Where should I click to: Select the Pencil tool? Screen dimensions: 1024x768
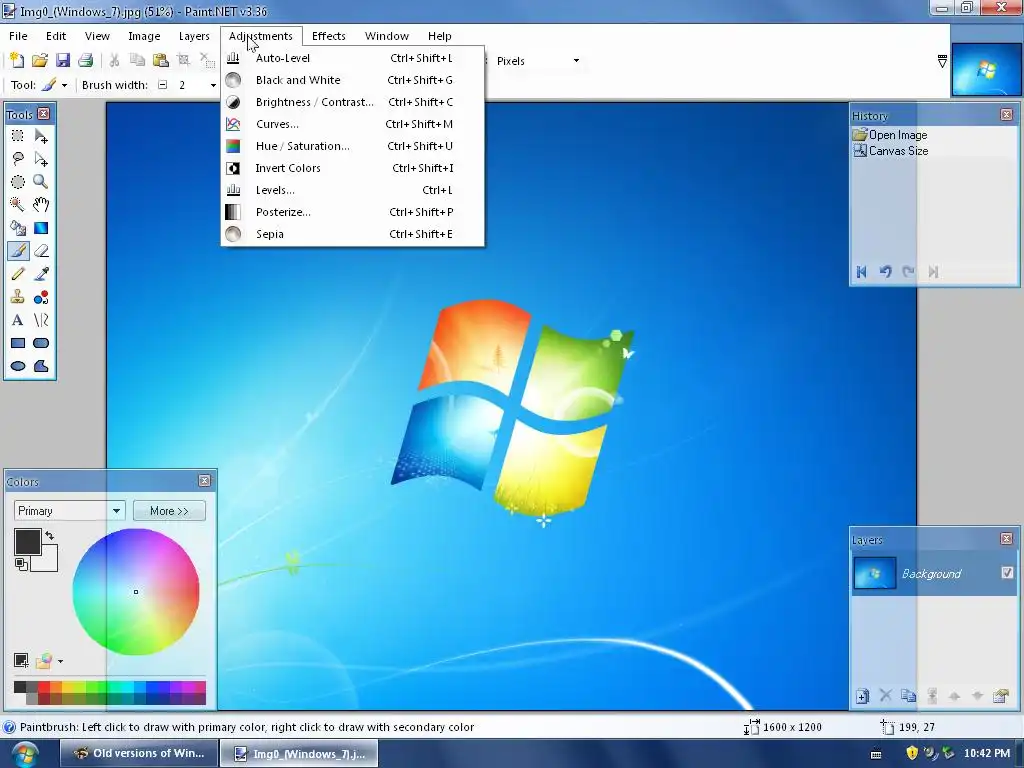click(18, 274)
